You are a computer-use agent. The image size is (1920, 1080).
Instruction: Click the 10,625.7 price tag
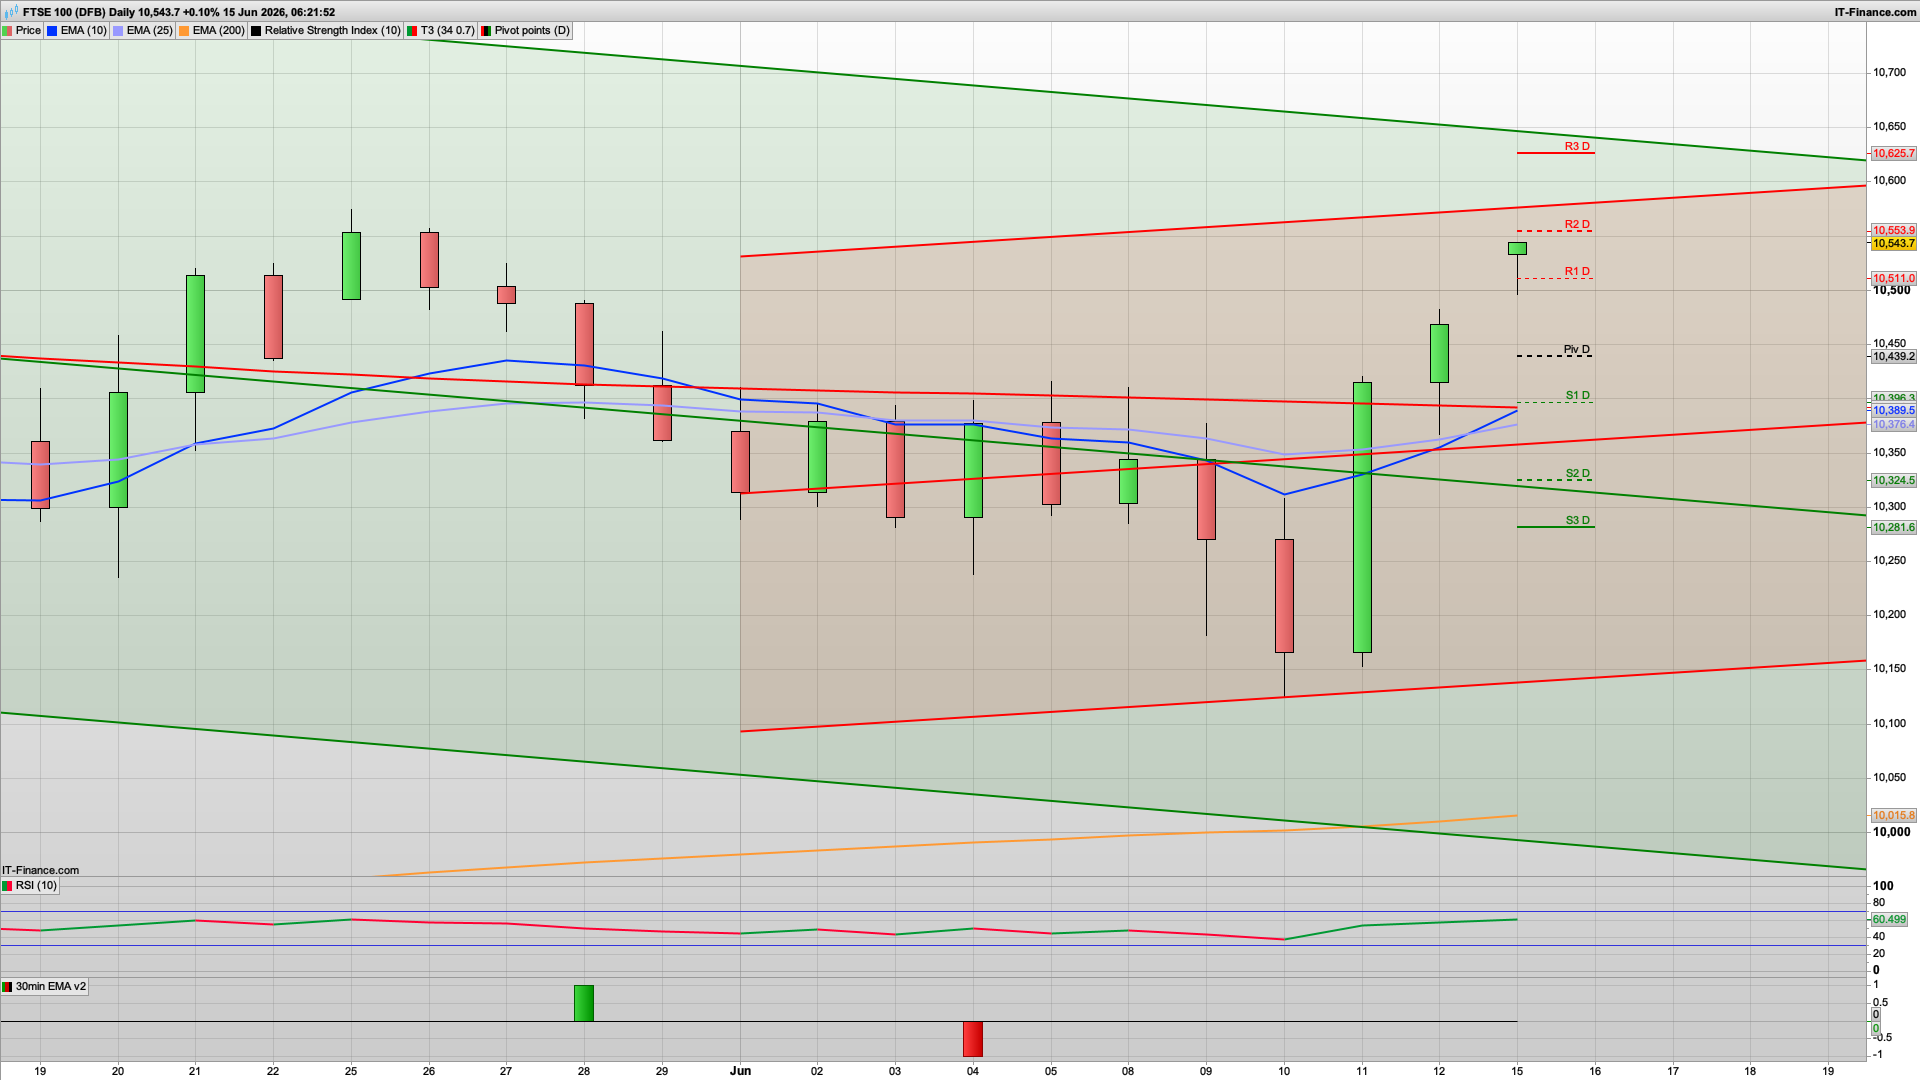[x=1893, y=154]
